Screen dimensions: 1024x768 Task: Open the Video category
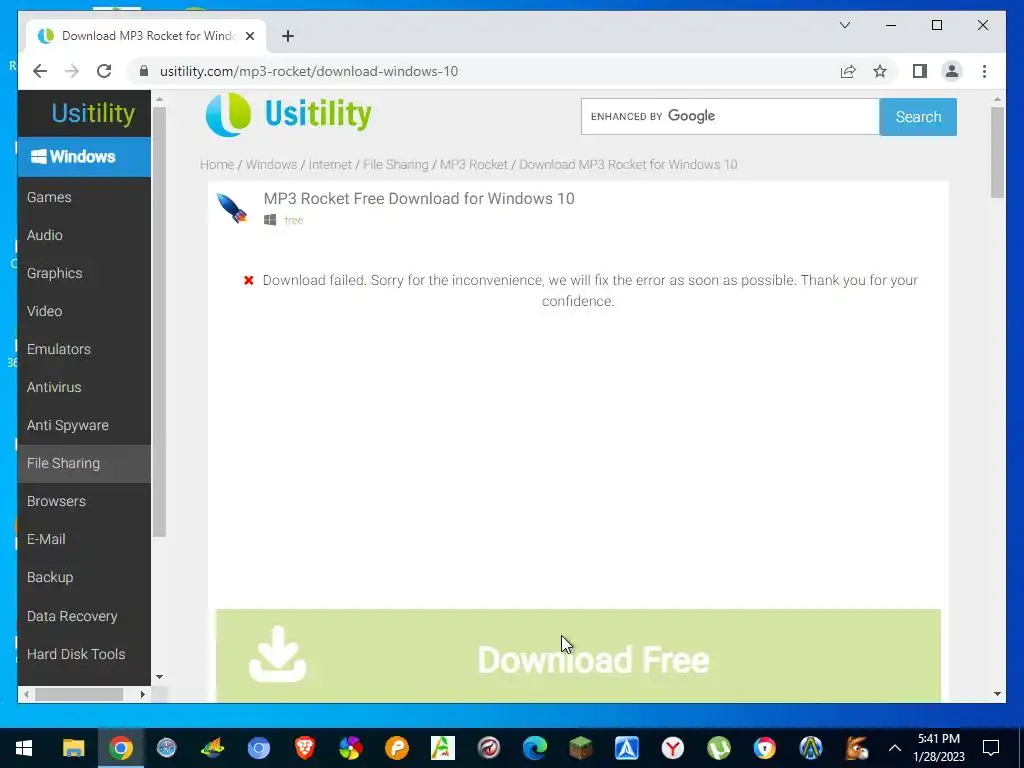[x=84, y=311]
